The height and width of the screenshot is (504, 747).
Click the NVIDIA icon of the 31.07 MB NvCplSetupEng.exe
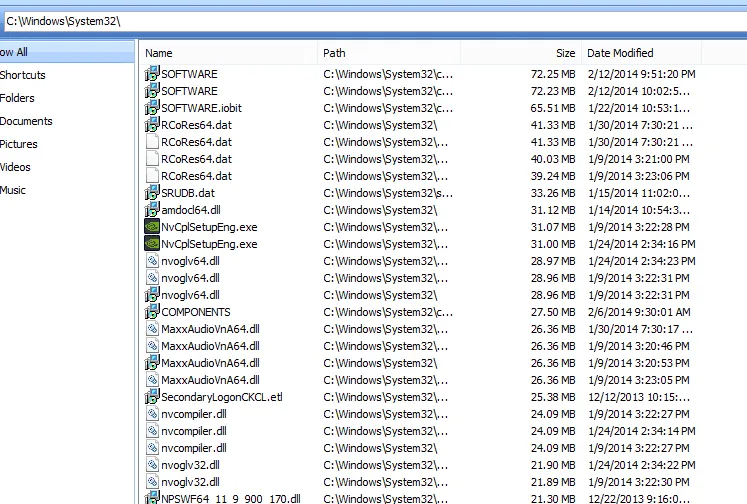tap(152, 227)
